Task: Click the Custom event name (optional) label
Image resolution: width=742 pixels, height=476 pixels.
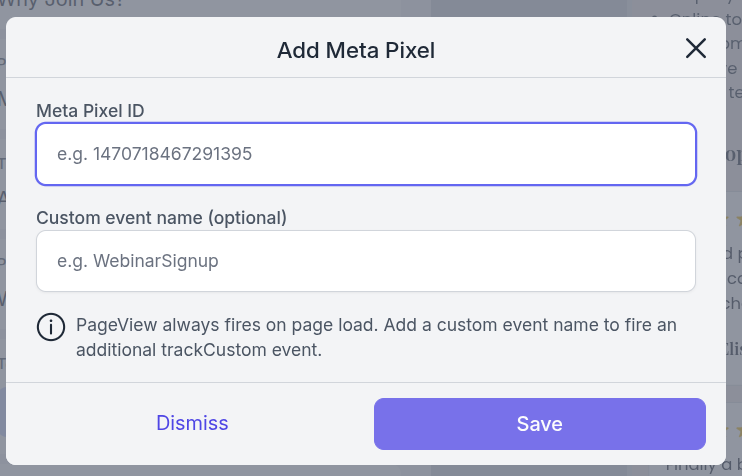Action: pos(161,218)
